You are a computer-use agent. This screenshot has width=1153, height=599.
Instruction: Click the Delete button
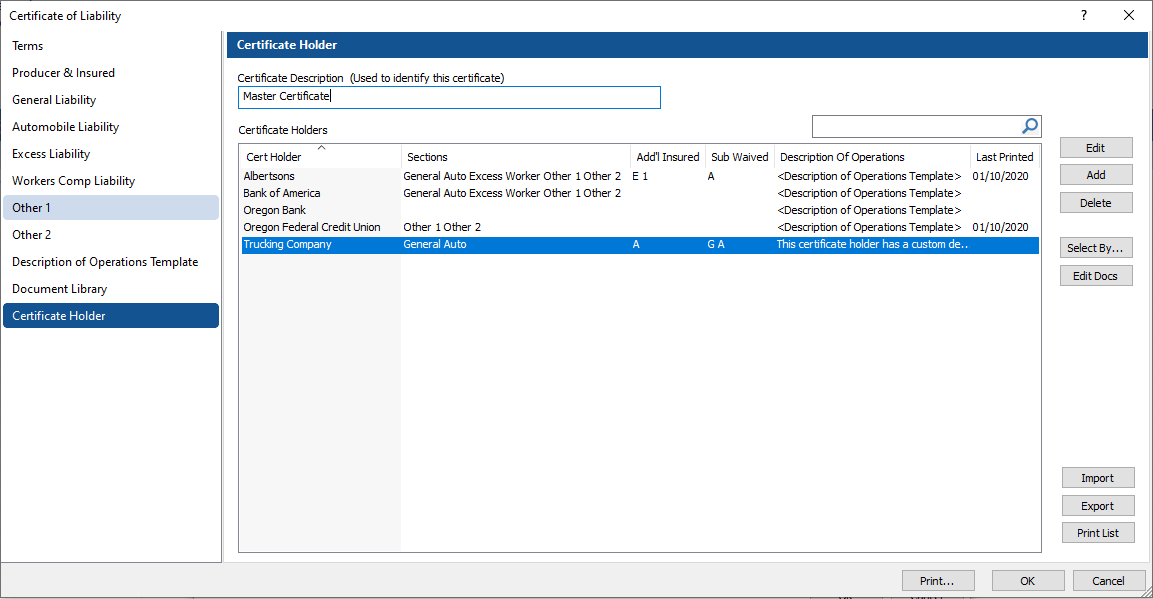[x=1096, y=203]
